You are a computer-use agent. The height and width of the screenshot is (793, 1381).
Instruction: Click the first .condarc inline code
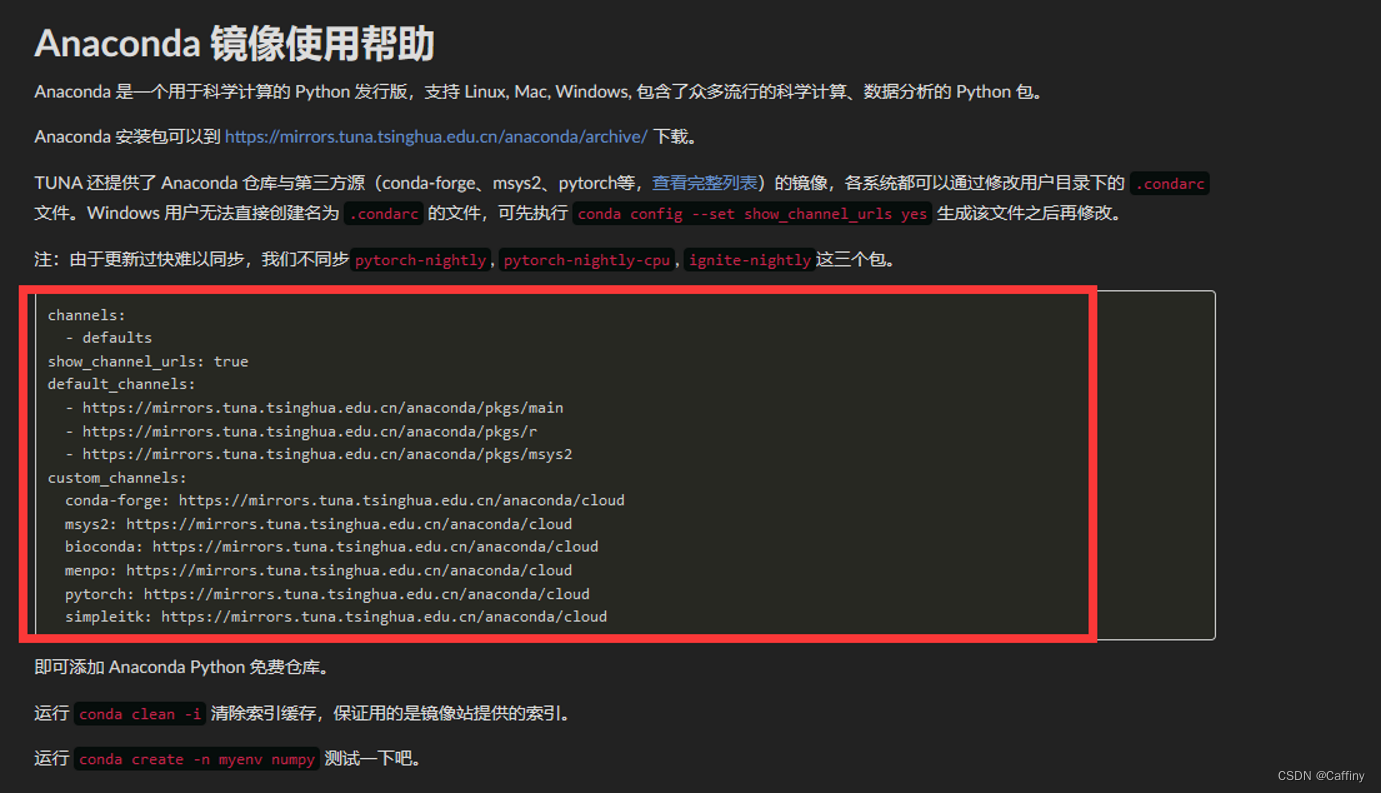tap(1170, 184)
